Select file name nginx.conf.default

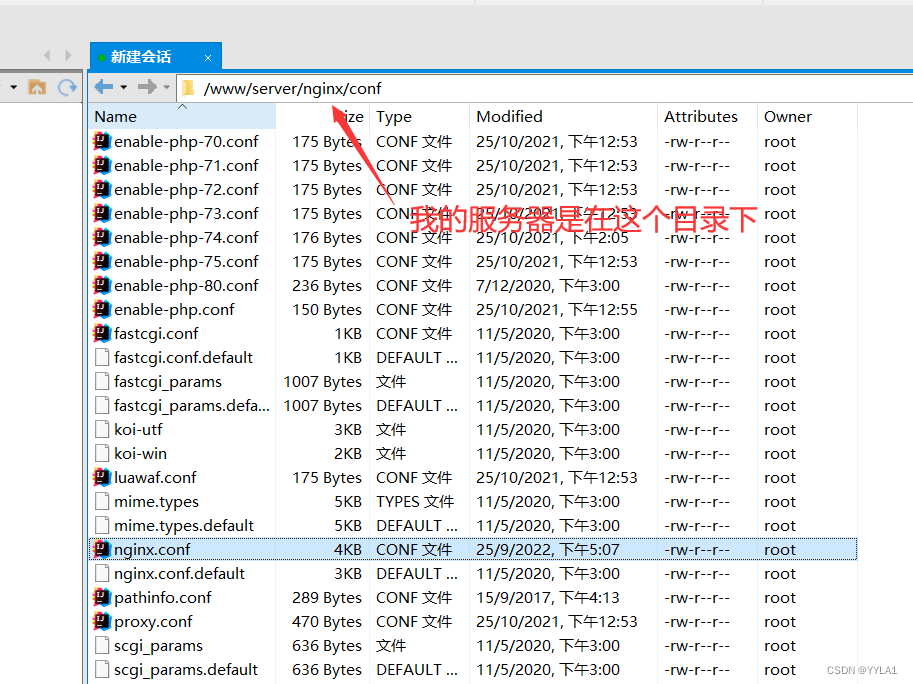coord(179,573)
